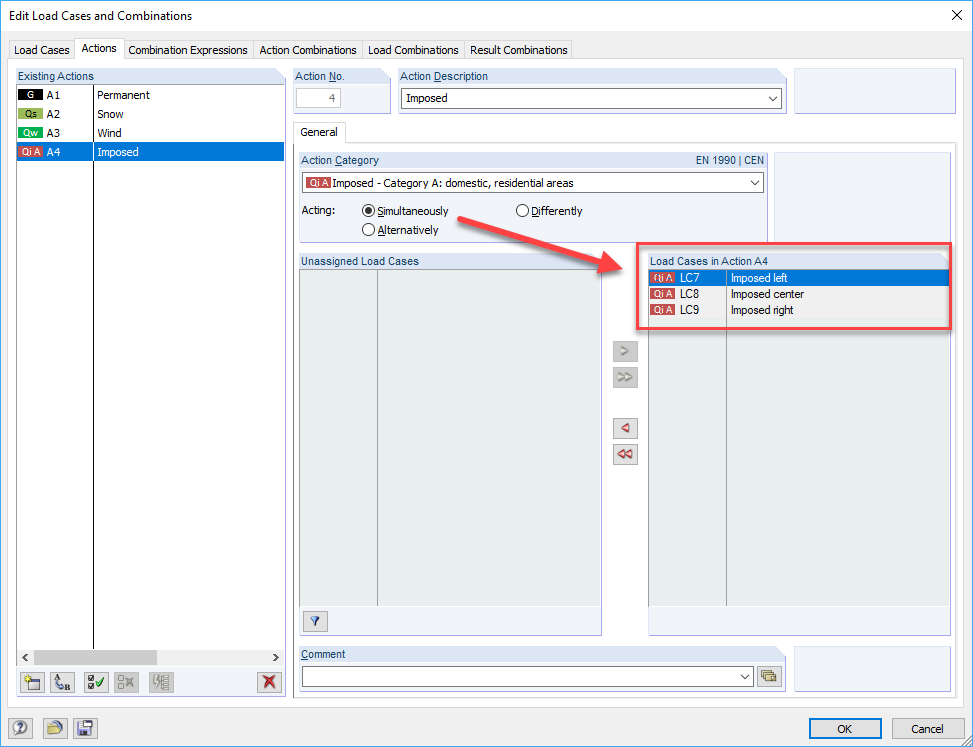Select the General sub-tab
This screenshot has height=747, width=973.
click(319, 132)
